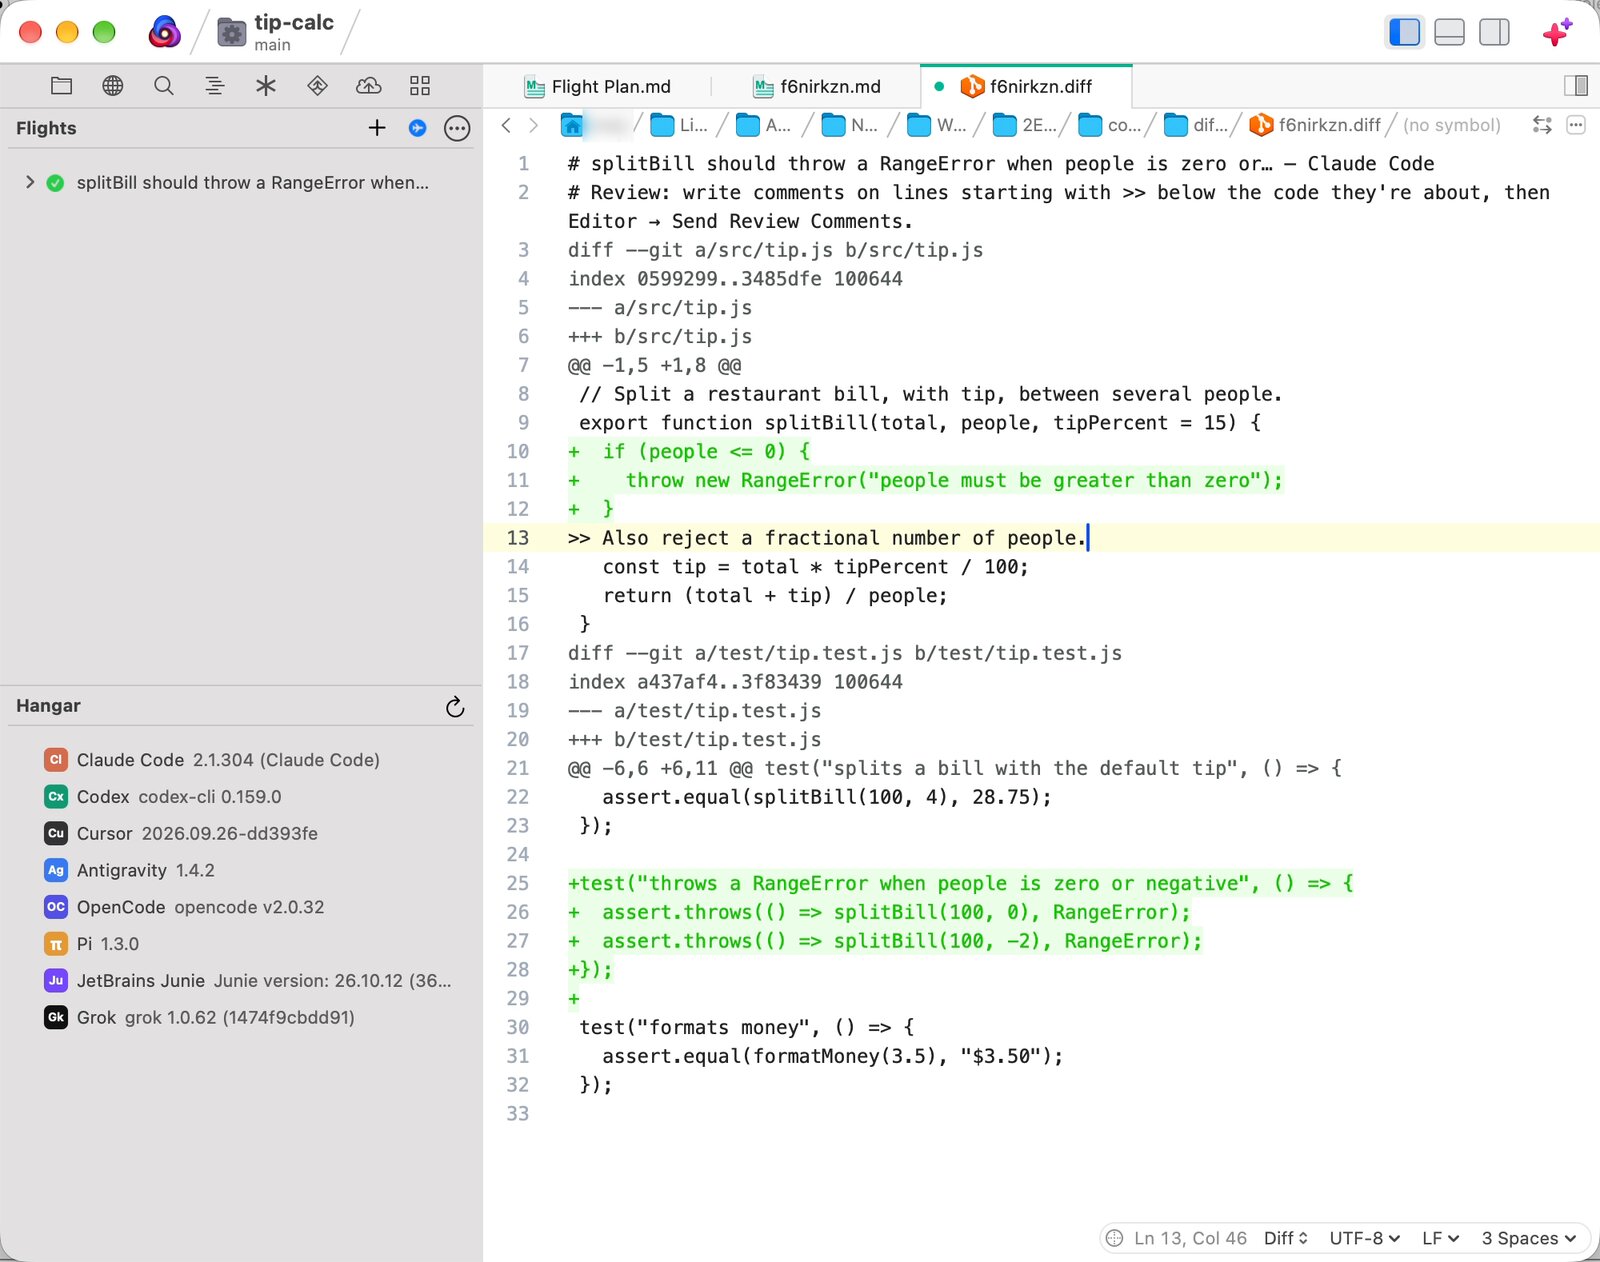
Task: Open the Diff syntax selector
Action: (1286, 1238)
